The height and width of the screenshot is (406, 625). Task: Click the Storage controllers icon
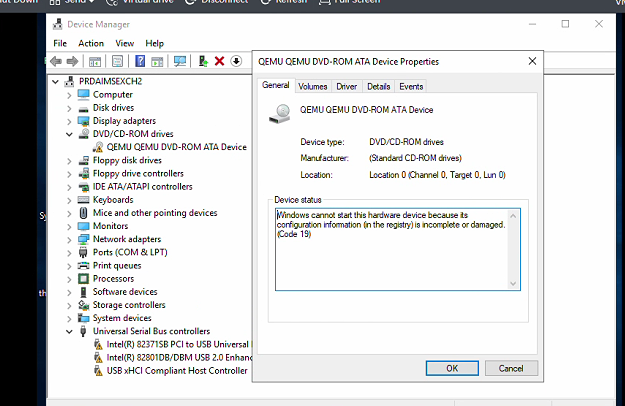tap(84, 305)
